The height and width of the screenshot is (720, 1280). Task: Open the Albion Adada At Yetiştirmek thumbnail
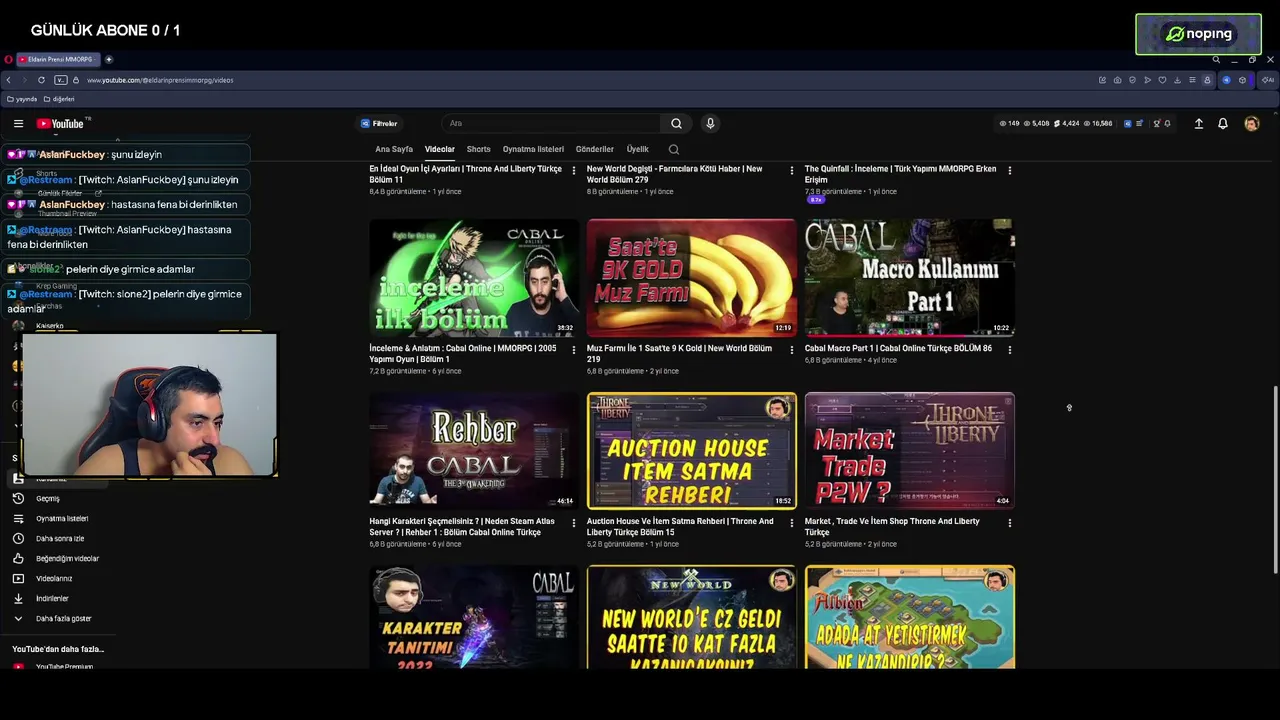pyautogui.click(x=910, y=617)
